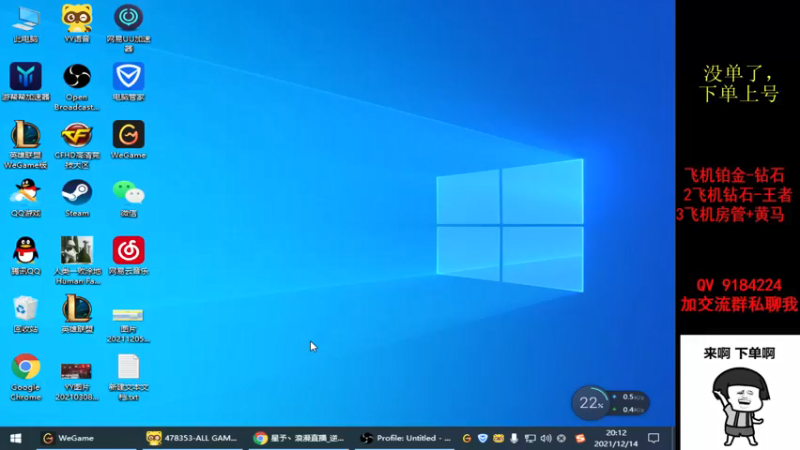The width and height of the screenshot is (800, 450).
Task: Open the network tray icon
Action: [530, 438]
